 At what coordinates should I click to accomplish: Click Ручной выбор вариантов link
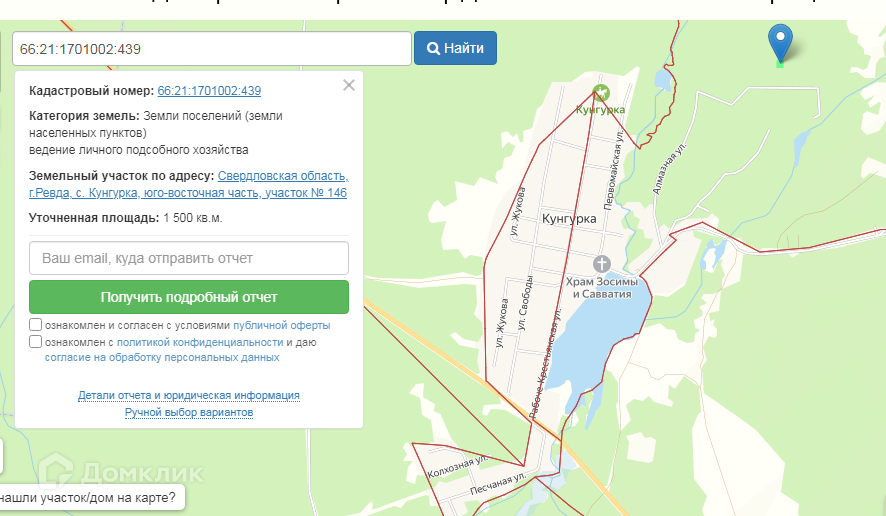[x=189, y=413]
